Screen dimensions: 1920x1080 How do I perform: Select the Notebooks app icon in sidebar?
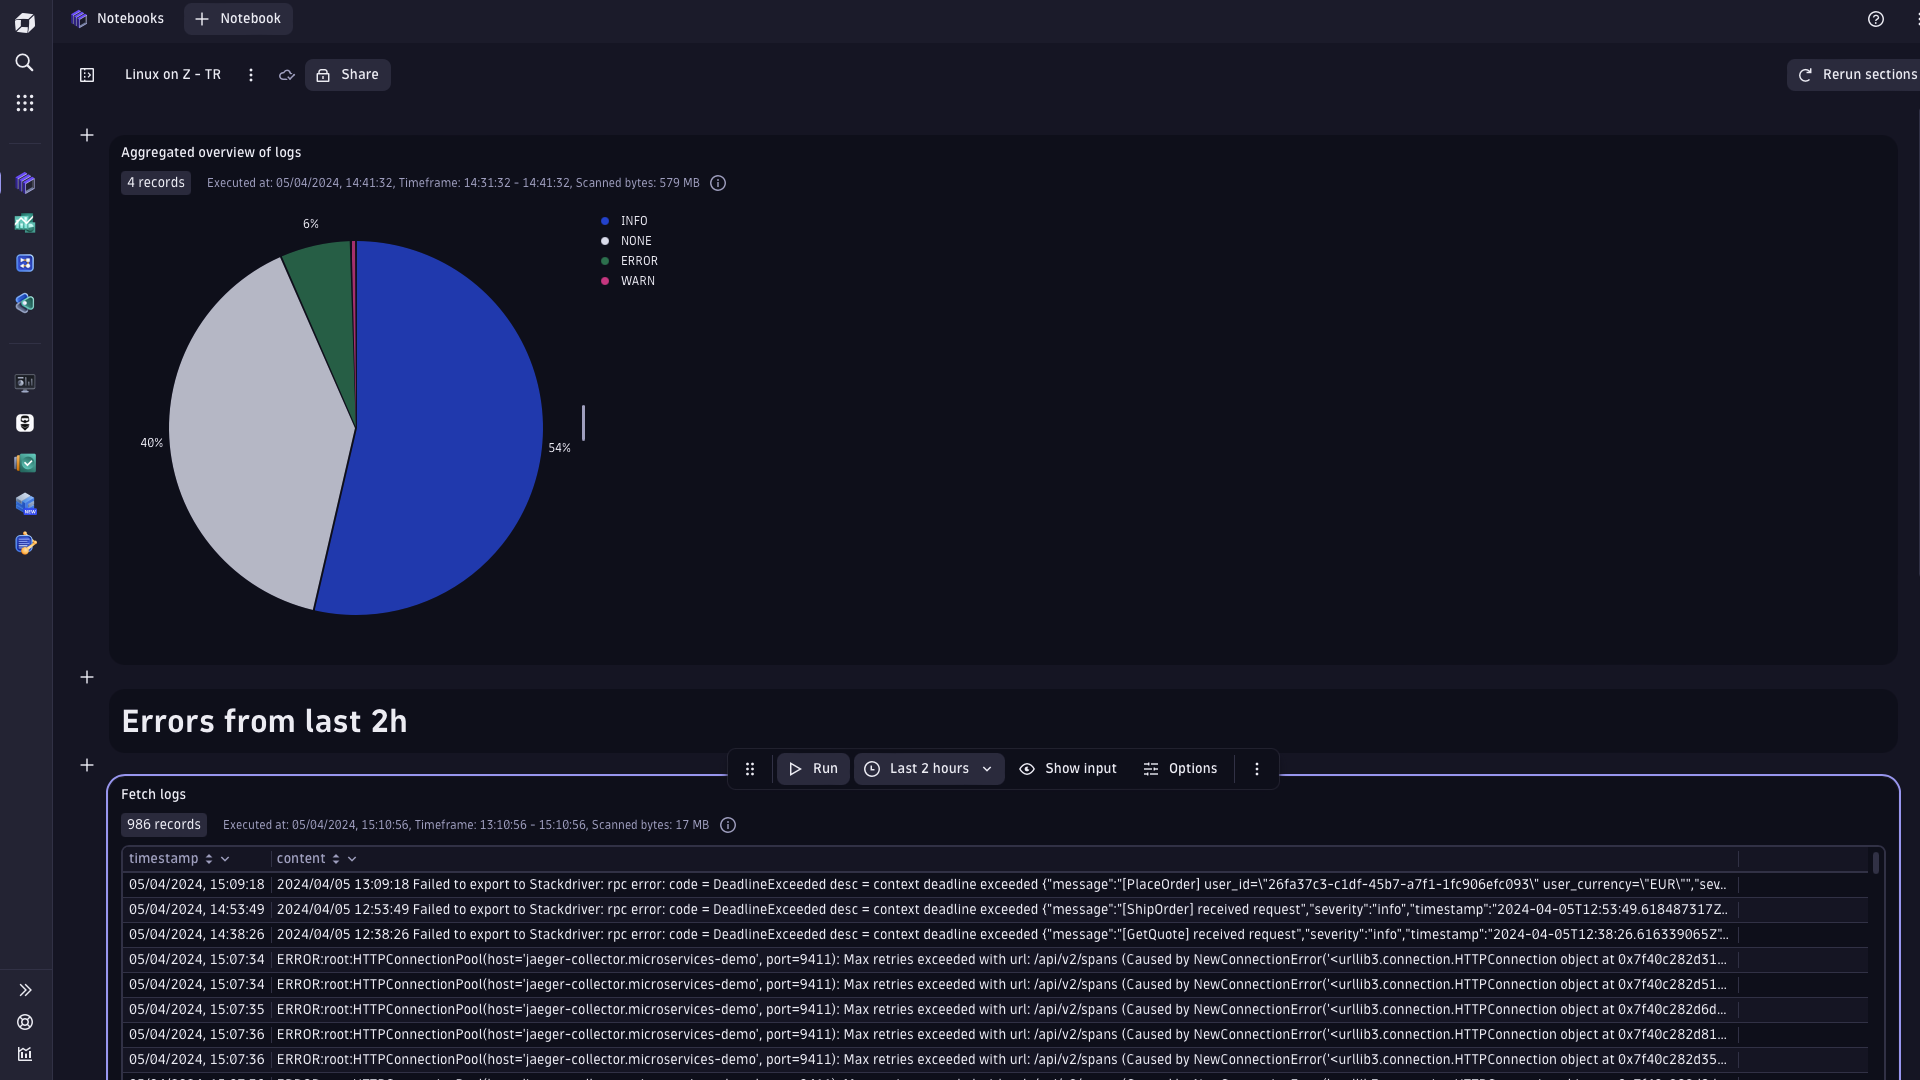pyautogui.click(x=24, y=183)
